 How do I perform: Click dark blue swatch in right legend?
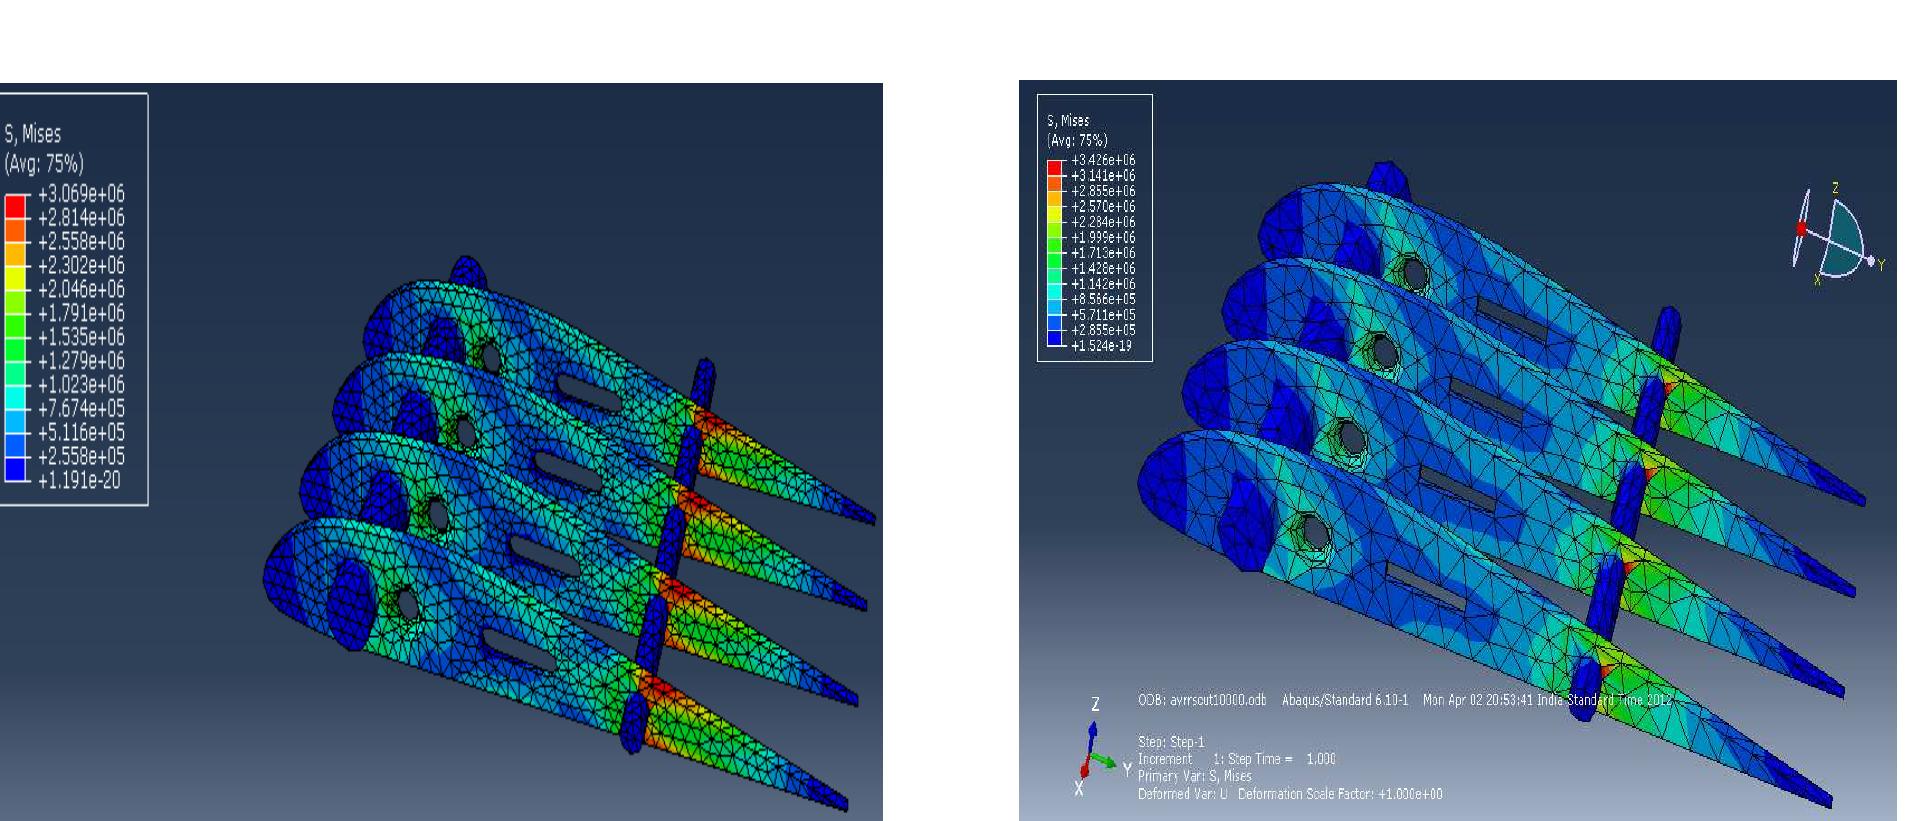point(1055,338)
